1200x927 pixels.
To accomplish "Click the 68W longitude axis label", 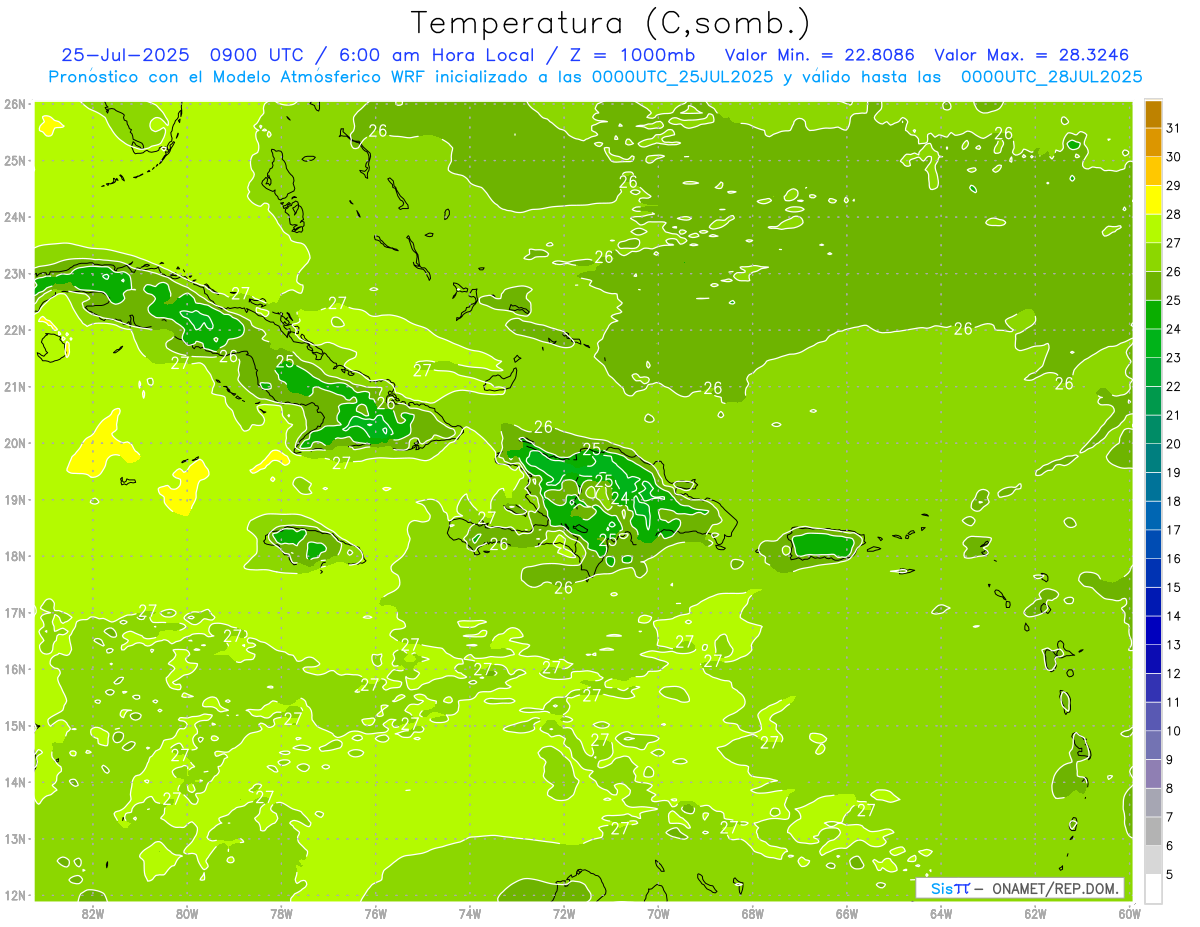I will (x=753, y=913).
